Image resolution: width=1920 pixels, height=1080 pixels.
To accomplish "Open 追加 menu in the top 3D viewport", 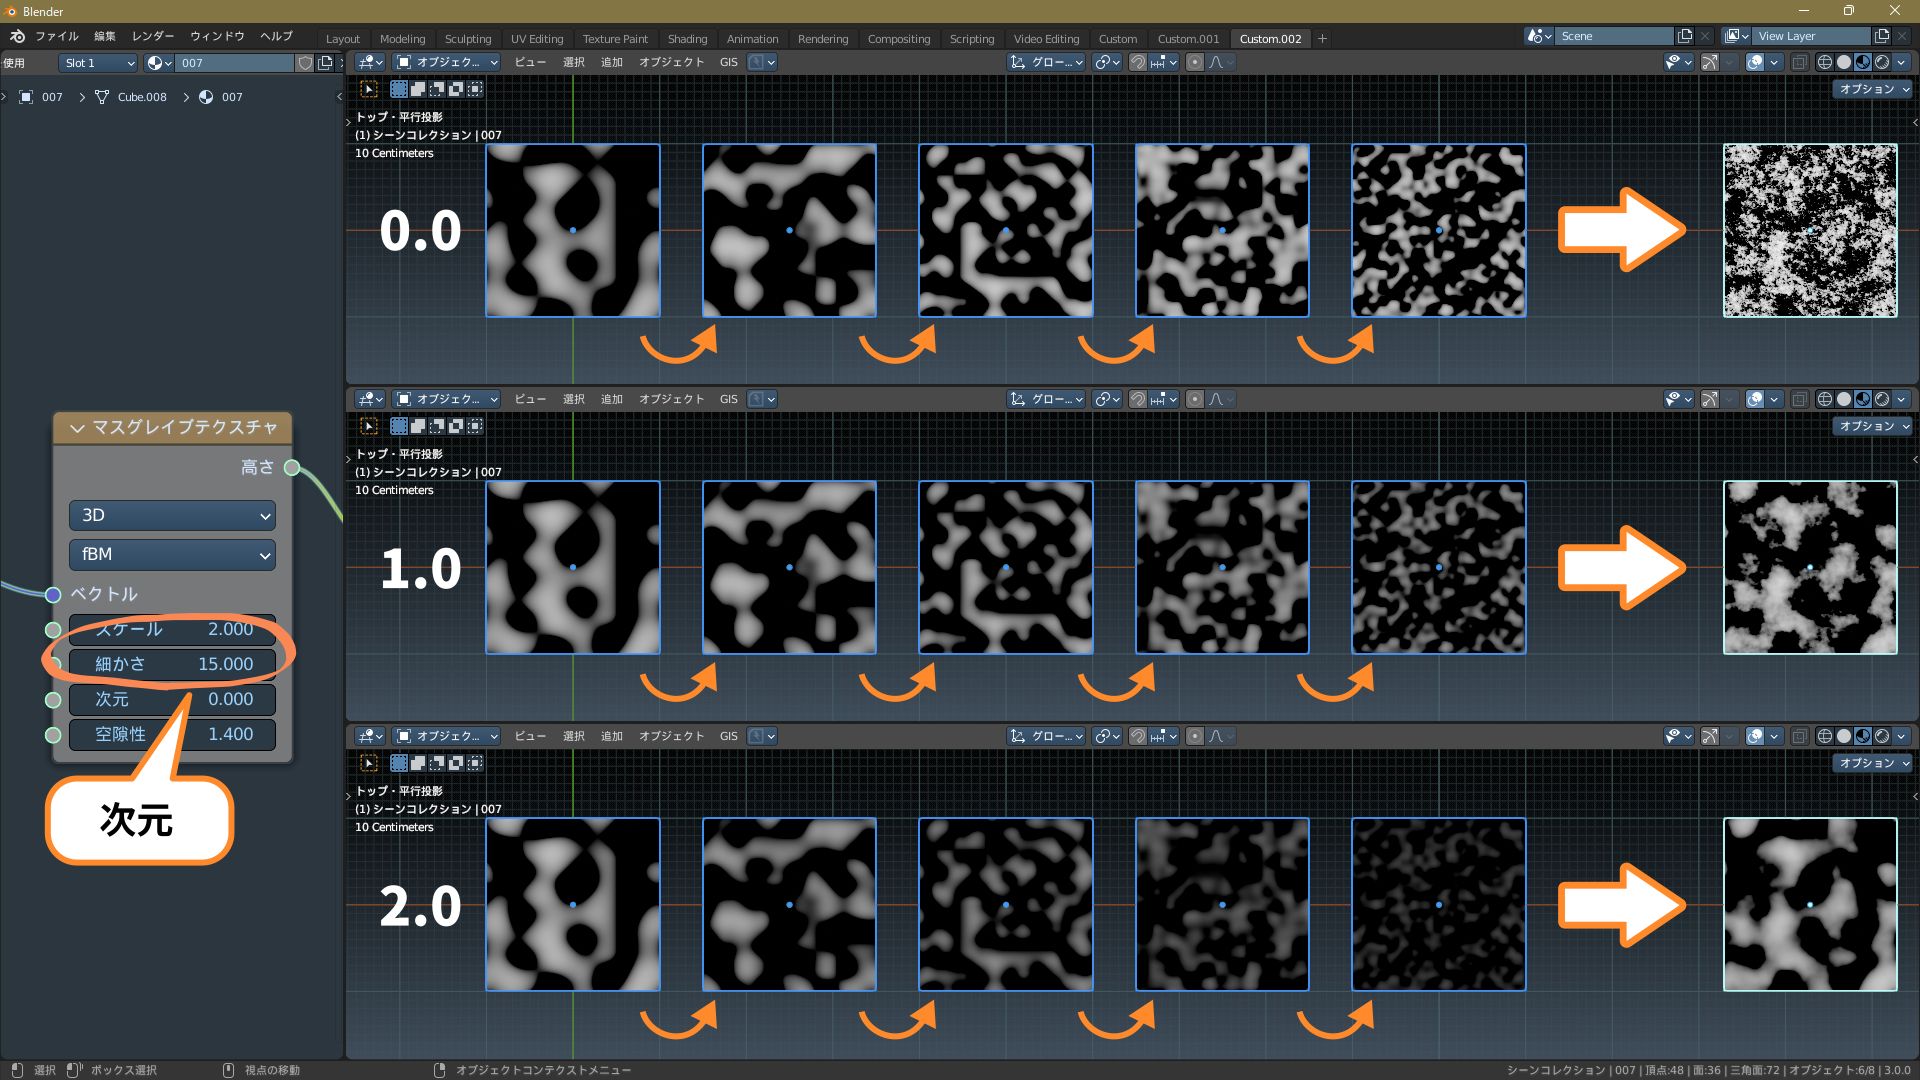I will click(x=611, y=62).
